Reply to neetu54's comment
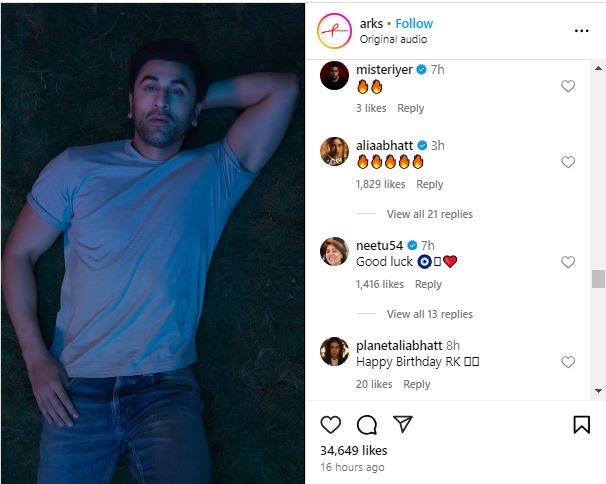 point(428,284)
